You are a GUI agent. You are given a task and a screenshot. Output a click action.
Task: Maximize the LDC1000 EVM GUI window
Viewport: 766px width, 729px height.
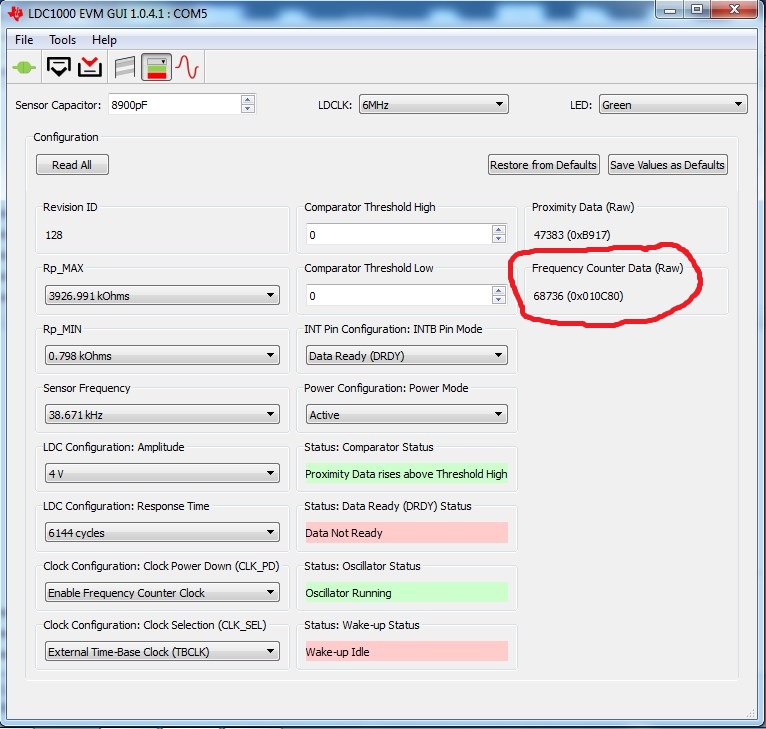coord(697,10)
